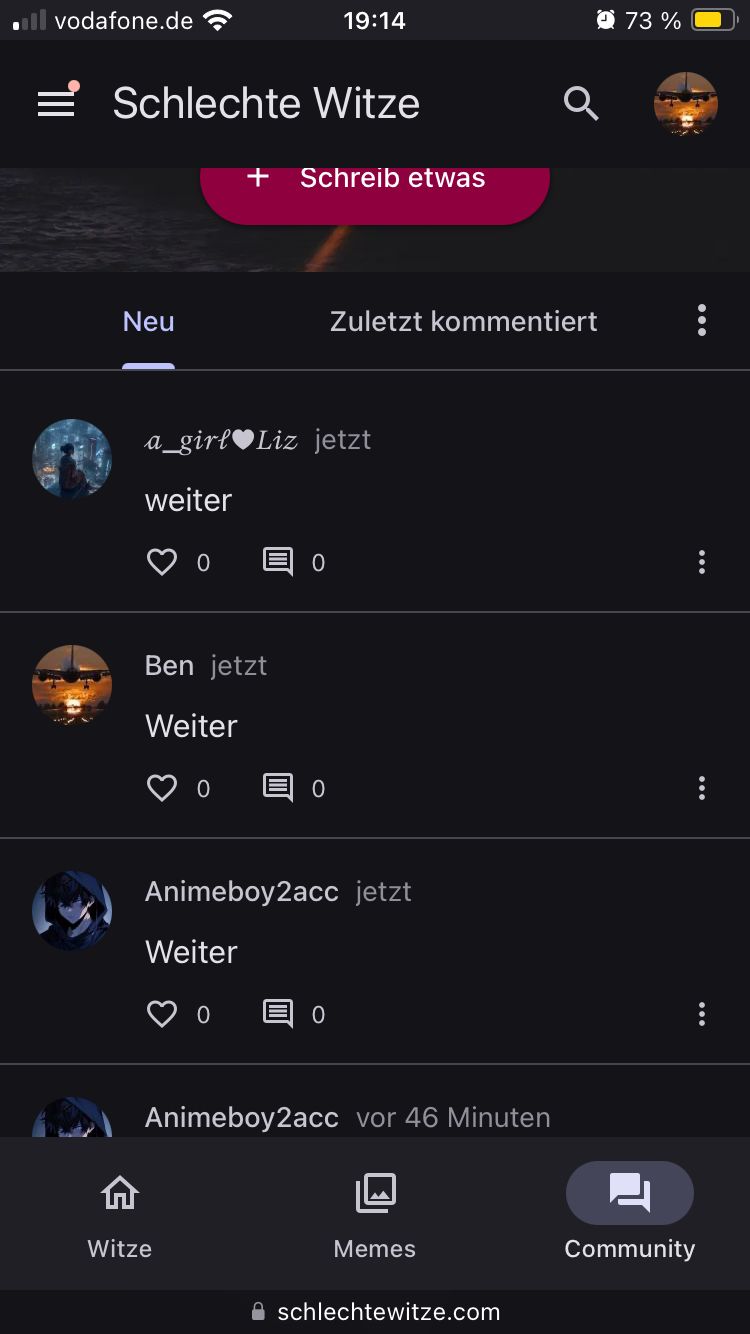Expand options for Animeboy2acc's "Weiter" post
The image size is (750, 1334).
coord(702,1014)
